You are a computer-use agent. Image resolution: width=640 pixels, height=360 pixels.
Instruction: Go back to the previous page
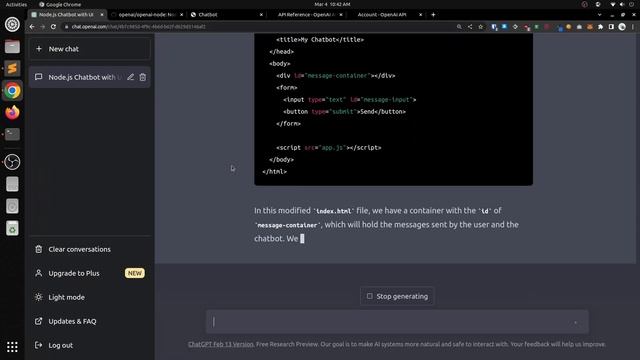pyautogui.click(x=32, y=27)
